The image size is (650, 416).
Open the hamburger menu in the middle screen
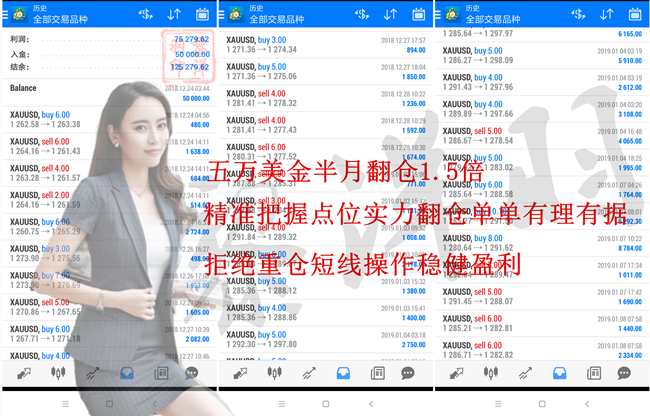coord(221,15)
